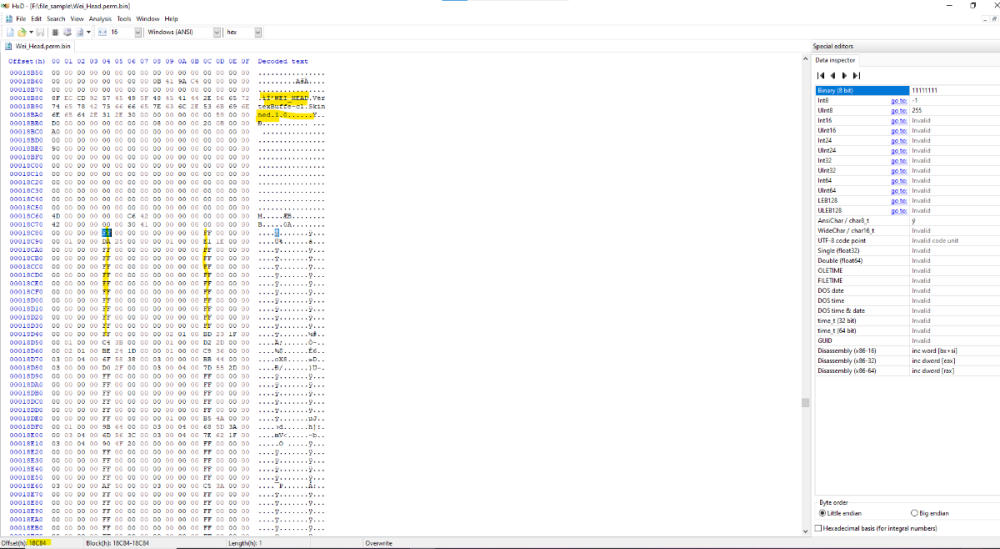
Task: Click the file icon on Wei_Head.perm.bin tab
Action: tap(9, 46)
